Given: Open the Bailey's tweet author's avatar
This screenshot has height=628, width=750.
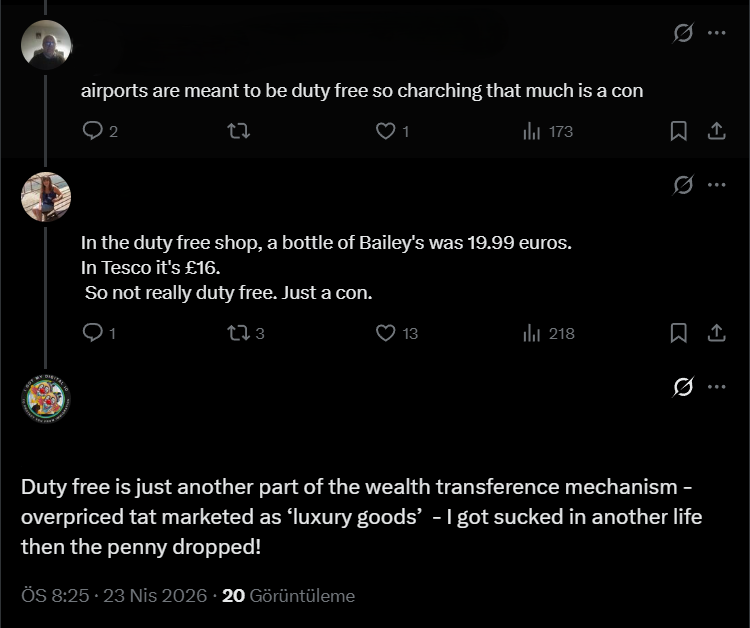Looking at the screenshot, I should point(46,197).
